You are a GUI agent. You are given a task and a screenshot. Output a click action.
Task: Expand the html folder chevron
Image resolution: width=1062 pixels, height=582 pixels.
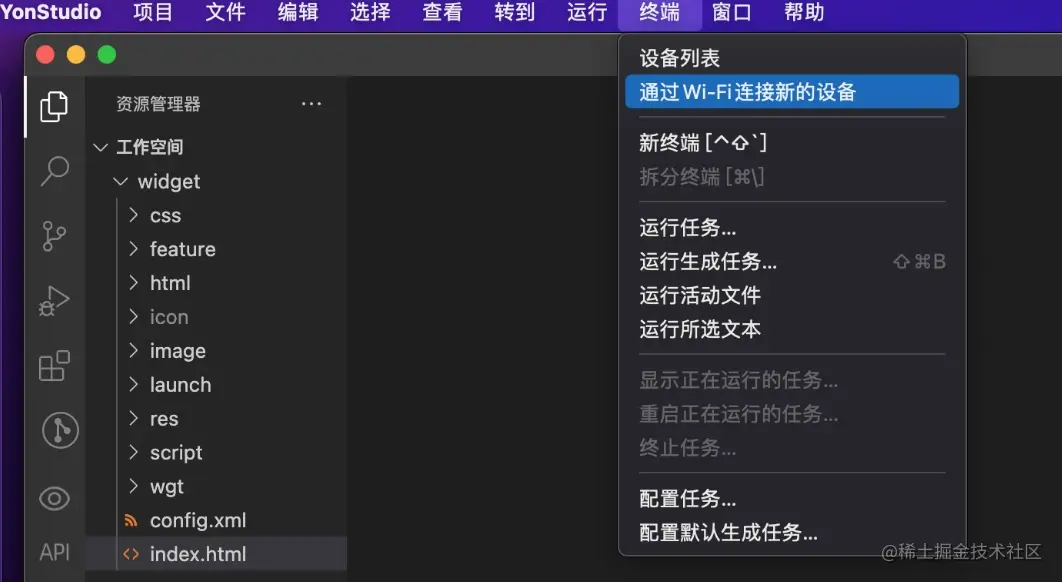[x=133, y=283]
